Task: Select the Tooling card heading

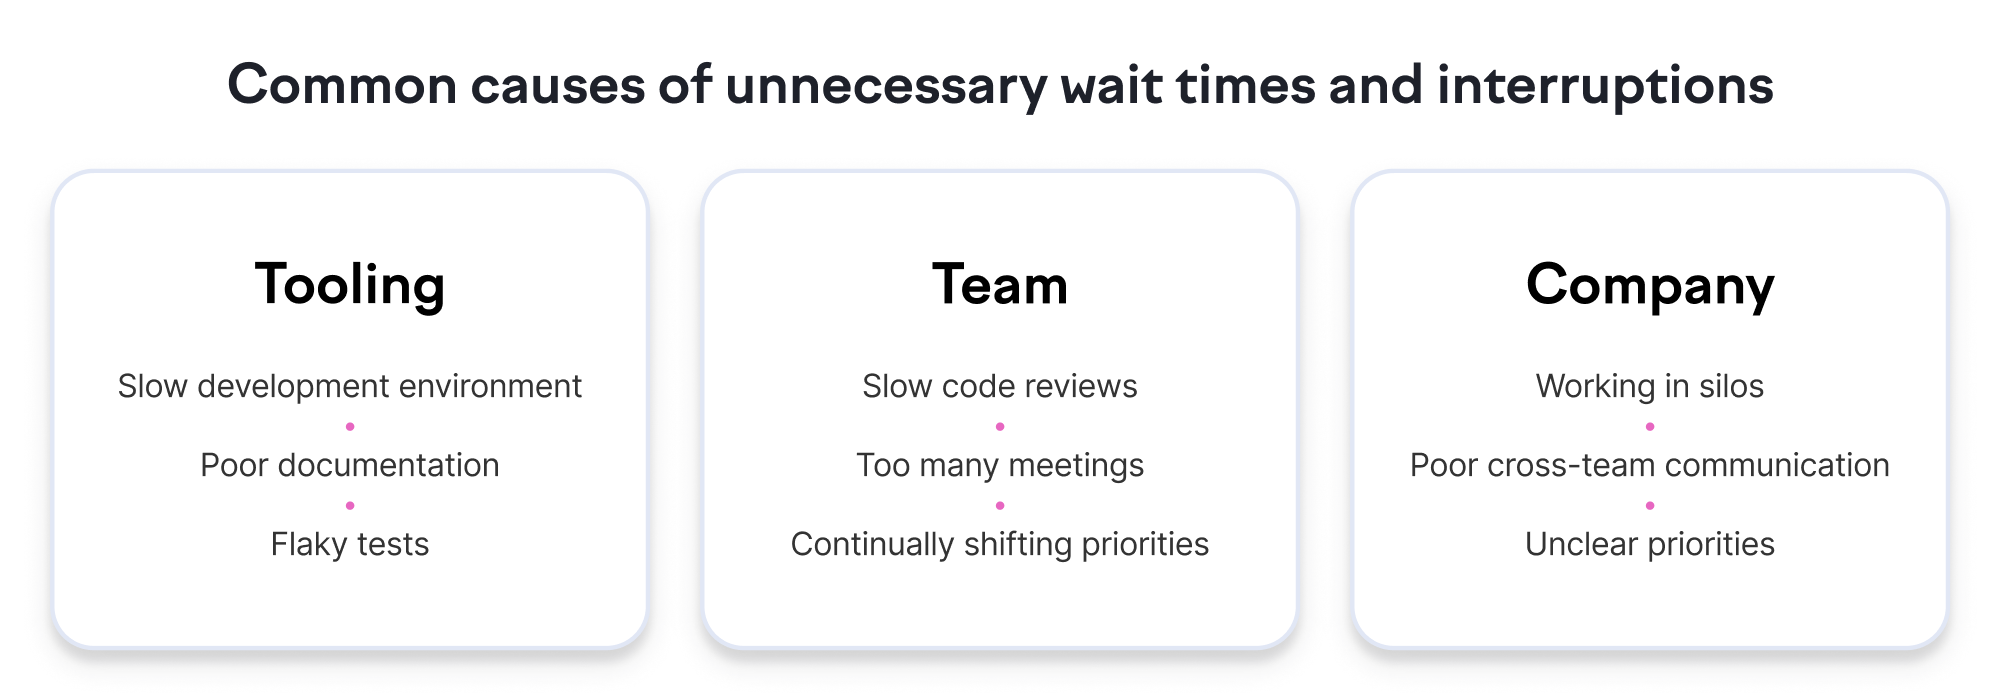Action: pos(350,286)
